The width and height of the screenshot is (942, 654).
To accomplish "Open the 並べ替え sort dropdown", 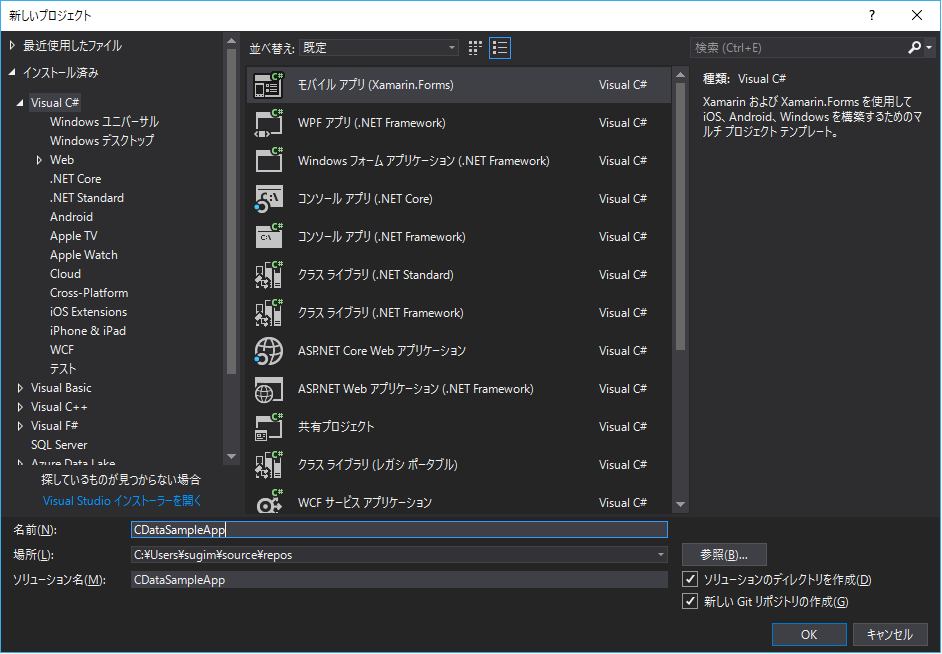I will click(378, 48).
